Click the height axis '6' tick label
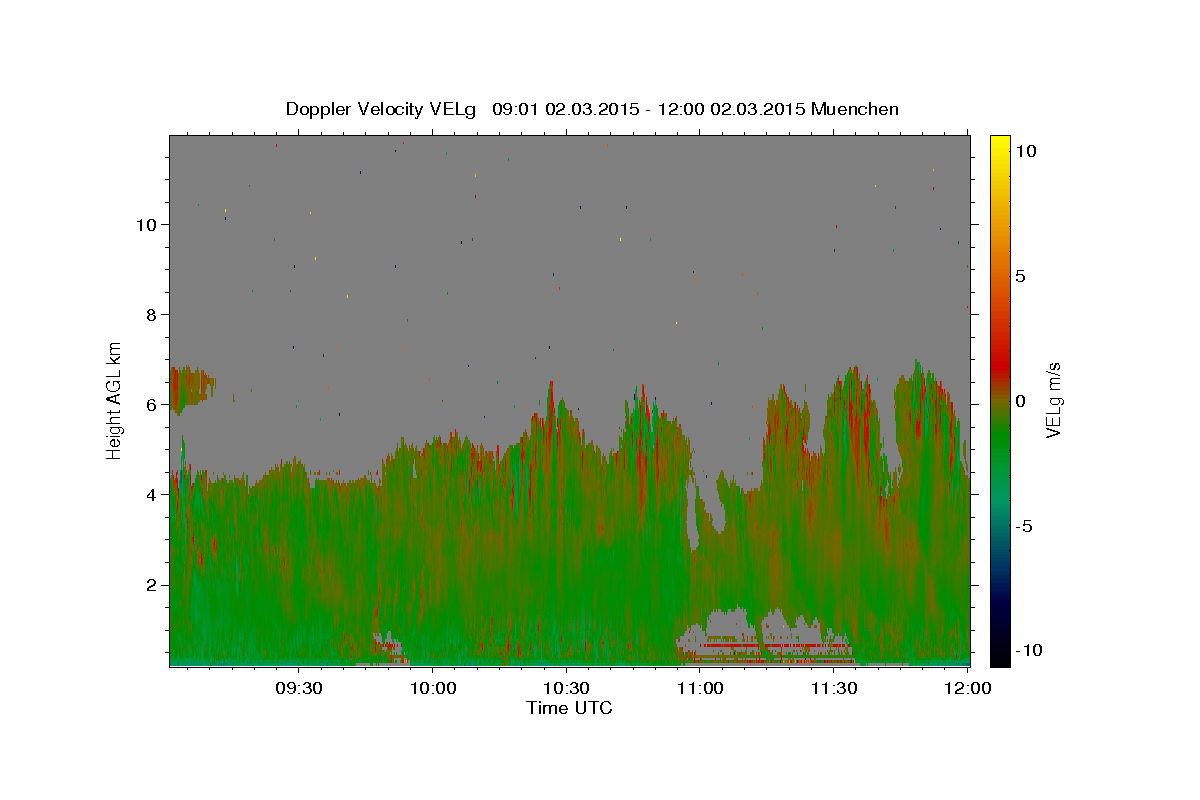The width and height of the screenshot is (1200, 800). point(153,405)
